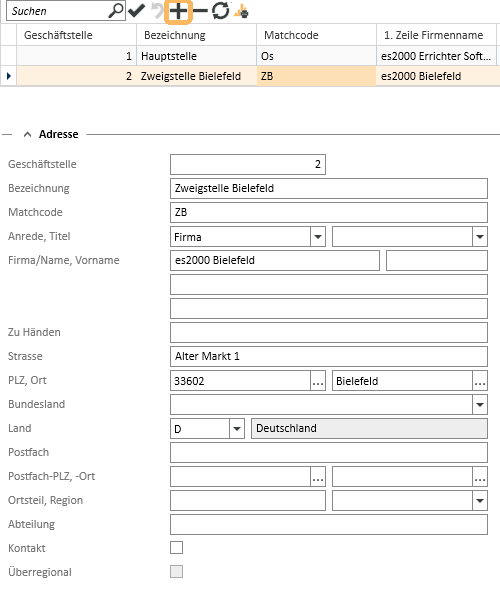Collapse the Adresse section
Image resolution: width=500 pixels, height=595 pixels.
point(27,134)
